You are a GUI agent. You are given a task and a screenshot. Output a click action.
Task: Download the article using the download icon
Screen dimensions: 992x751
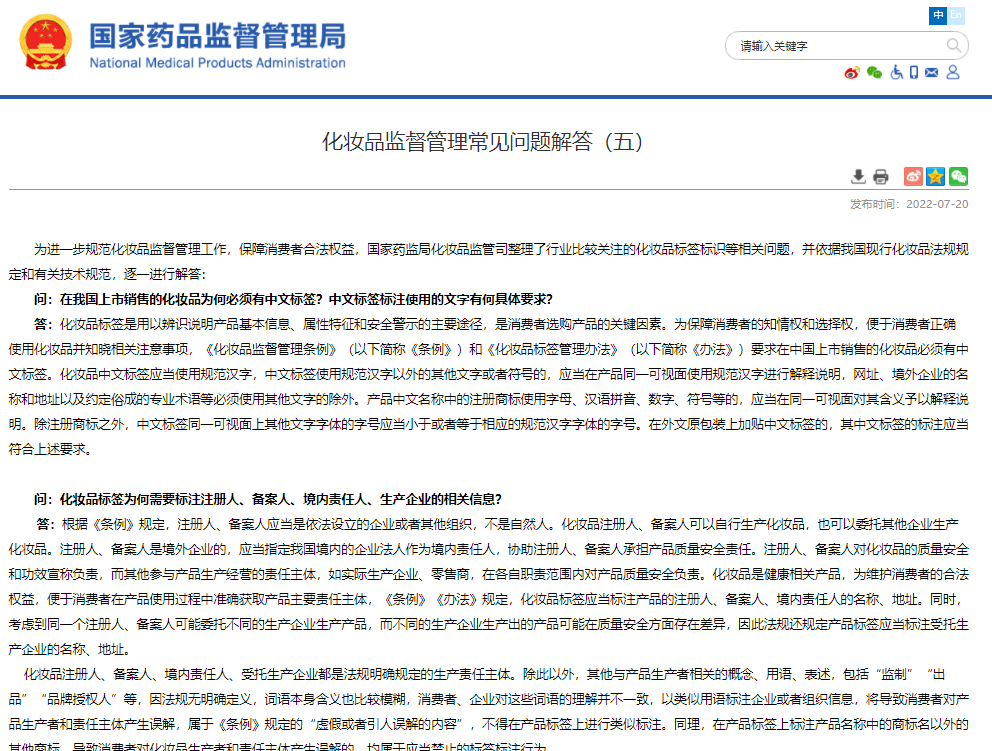pyautogui.click(x=858, y=176)
